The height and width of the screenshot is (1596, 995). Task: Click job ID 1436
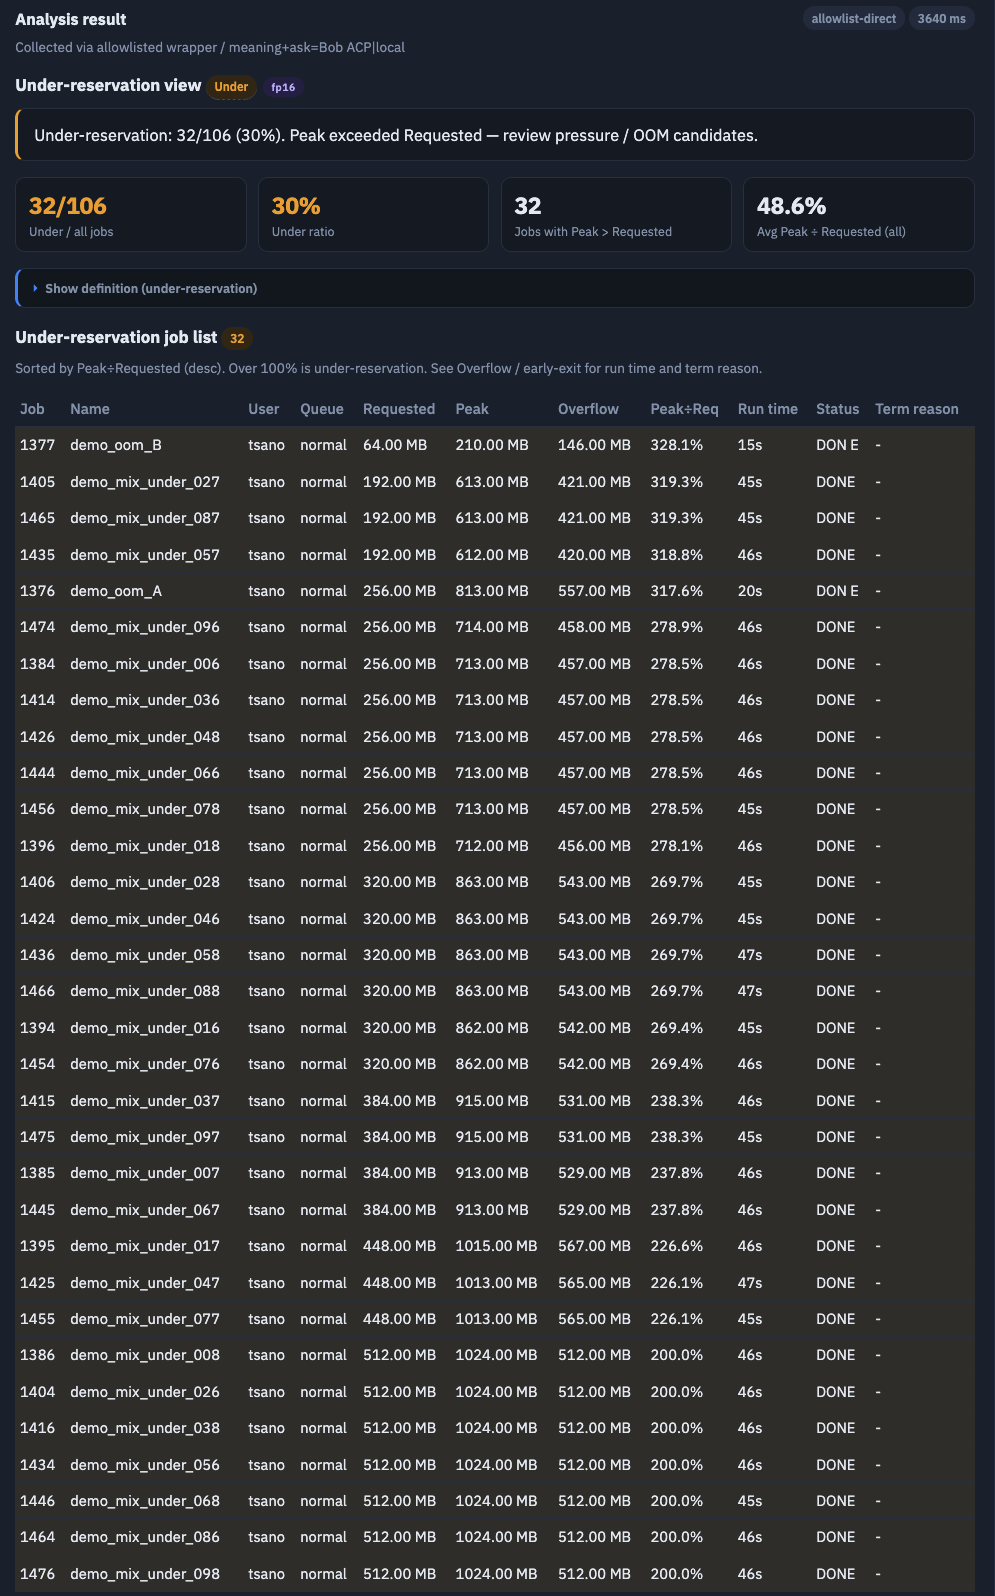click(37, 955)
